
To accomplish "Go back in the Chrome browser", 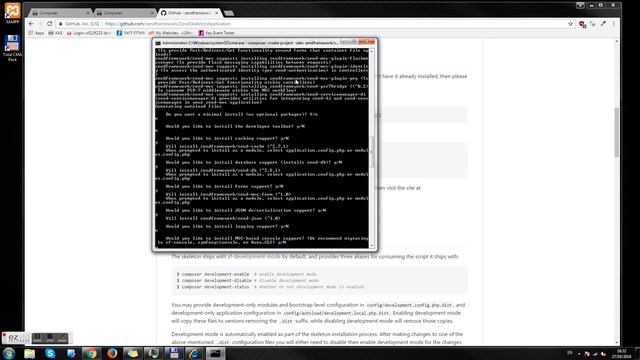I will [31, 24].
